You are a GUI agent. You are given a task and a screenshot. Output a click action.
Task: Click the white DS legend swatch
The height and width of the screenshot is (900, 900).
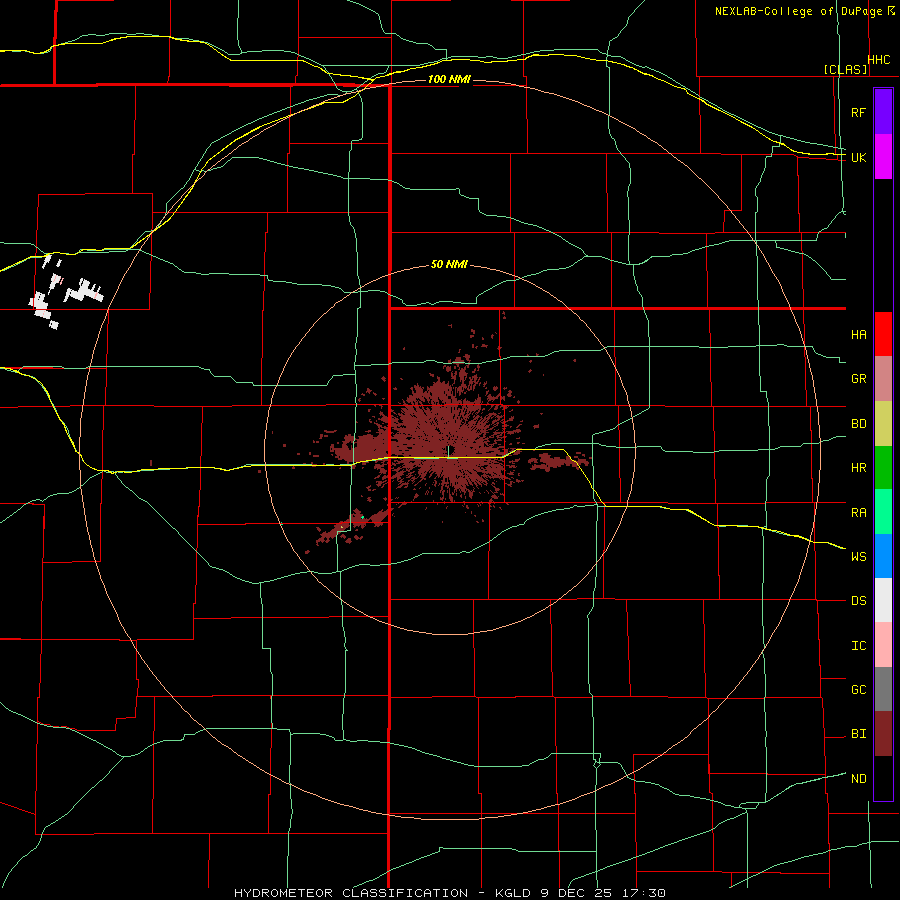click(883, 600)
